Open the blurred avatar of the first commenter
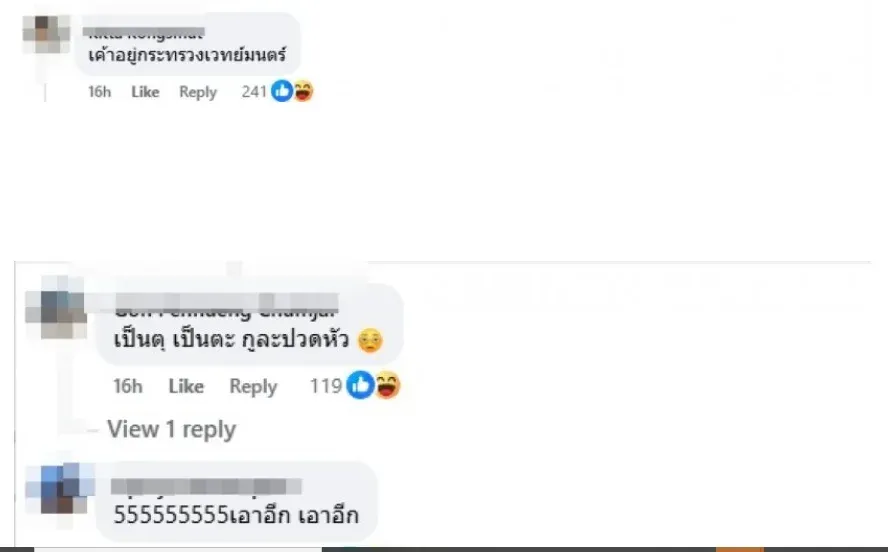The width and height of the screenshot is (888, 552). tap(46, 34)
